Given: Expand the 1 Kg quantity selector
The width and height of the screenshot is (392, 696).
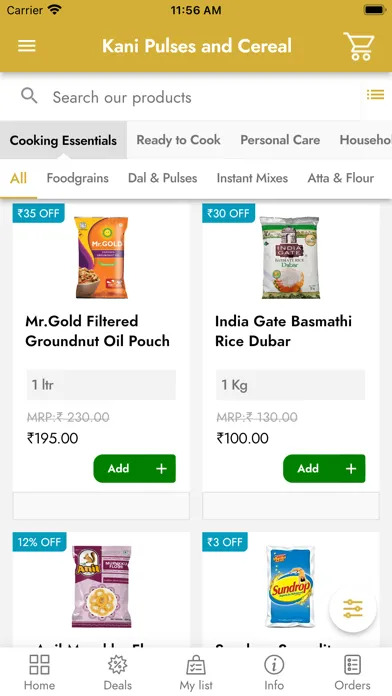Looking at the screenshot, I should pos(290,385).
